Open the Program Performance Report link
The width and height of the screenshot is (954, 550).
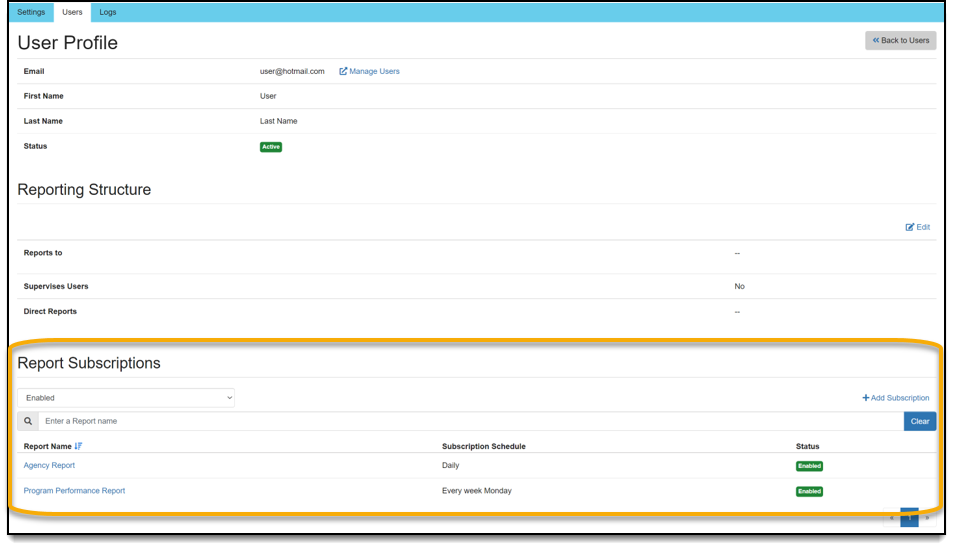click(x=74, y=491)
